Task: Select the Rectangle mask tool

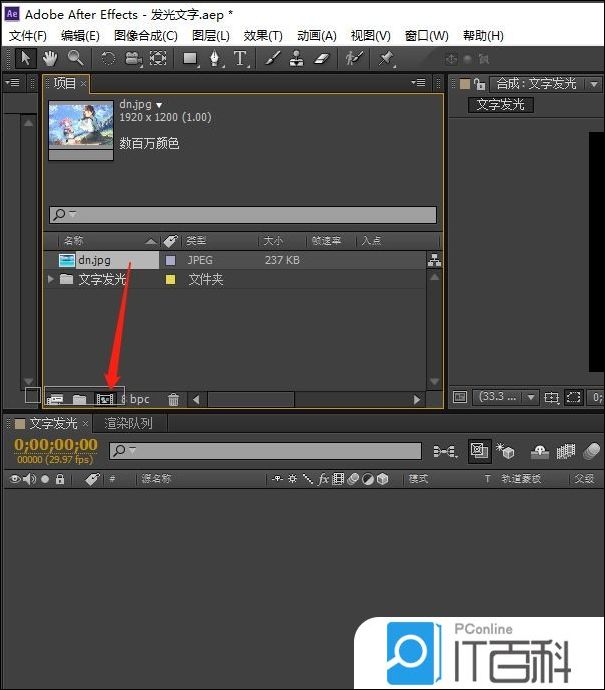Action: [x=191, y=58]
